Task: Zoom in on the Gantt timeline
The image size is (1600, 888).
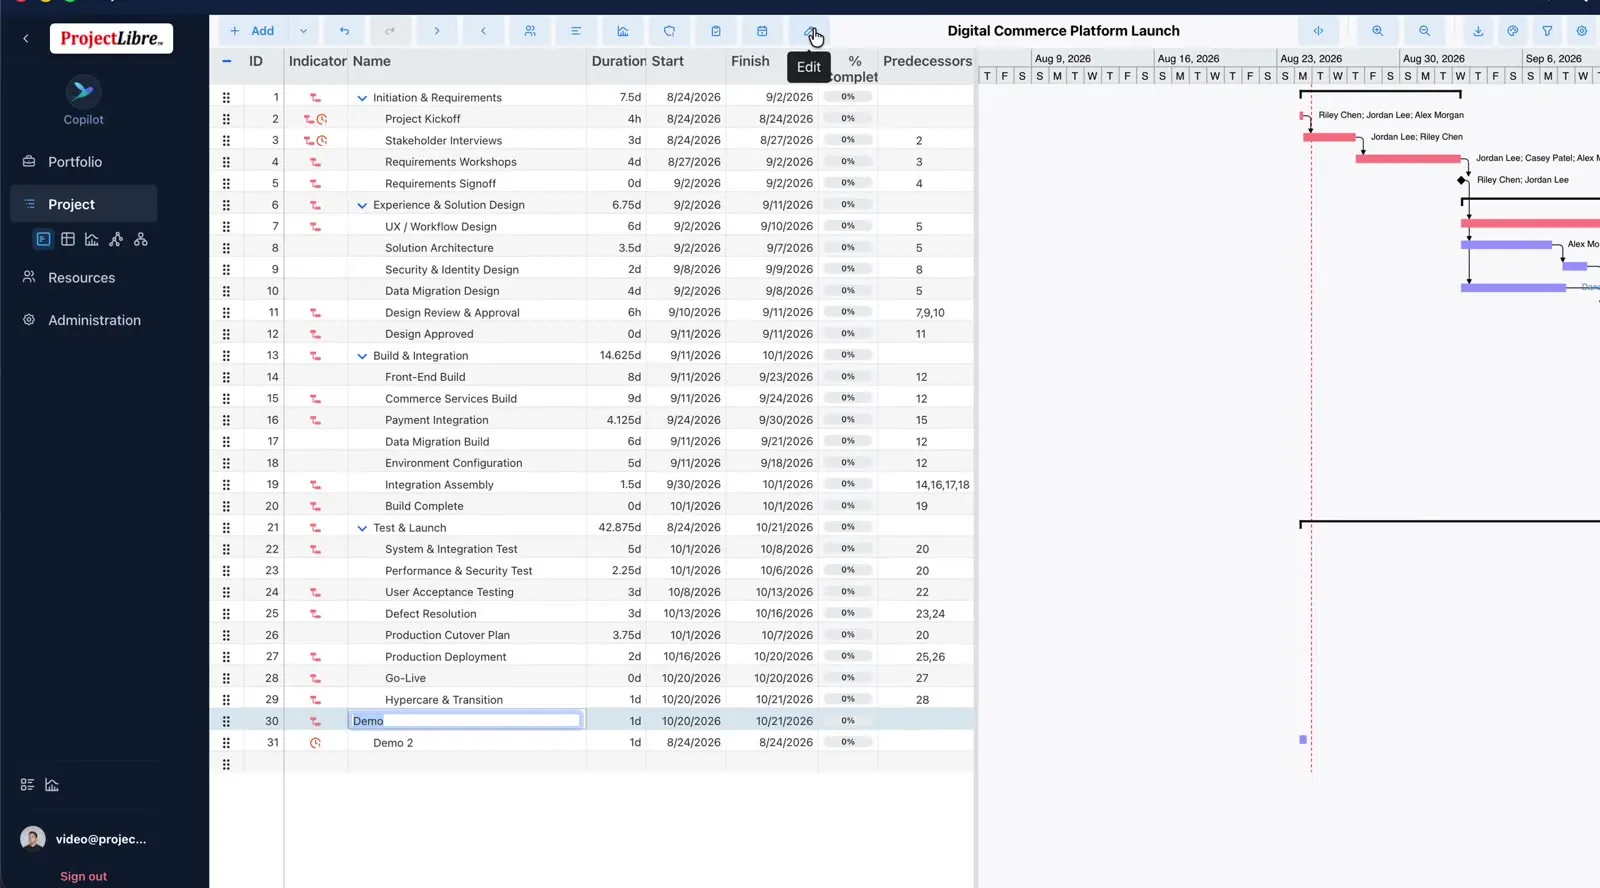Action: (1378, 31)
